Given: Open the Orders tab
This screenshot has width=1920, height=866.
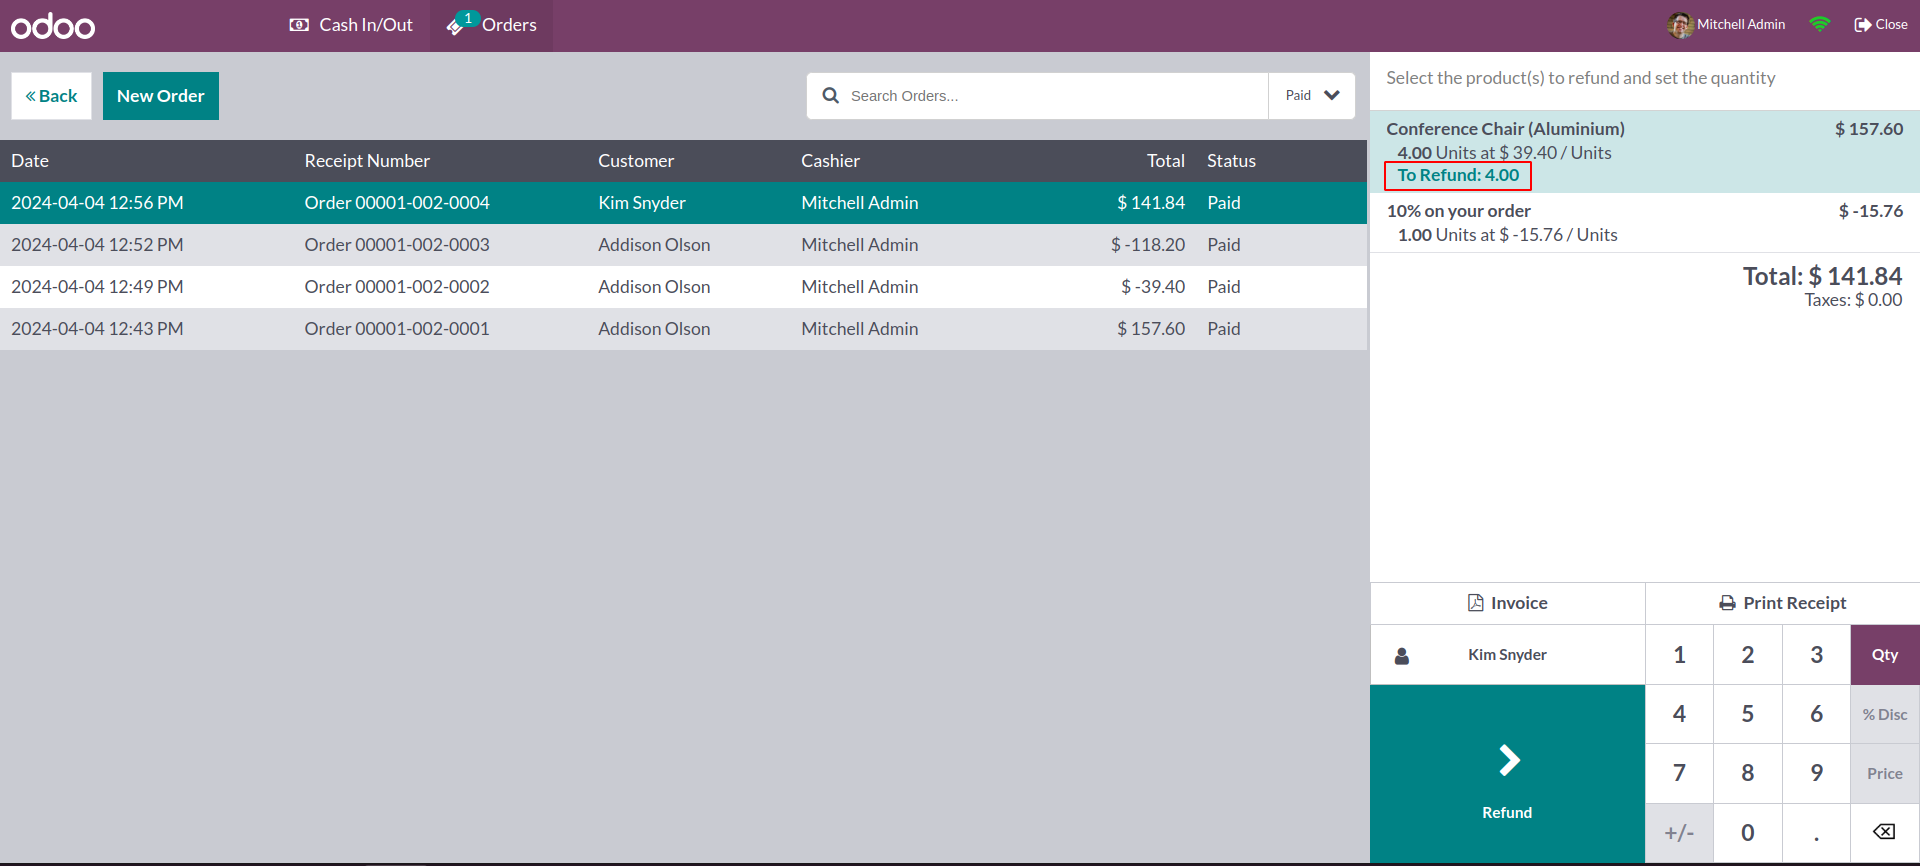Looking at the screenshot, I should coord(492,25).
